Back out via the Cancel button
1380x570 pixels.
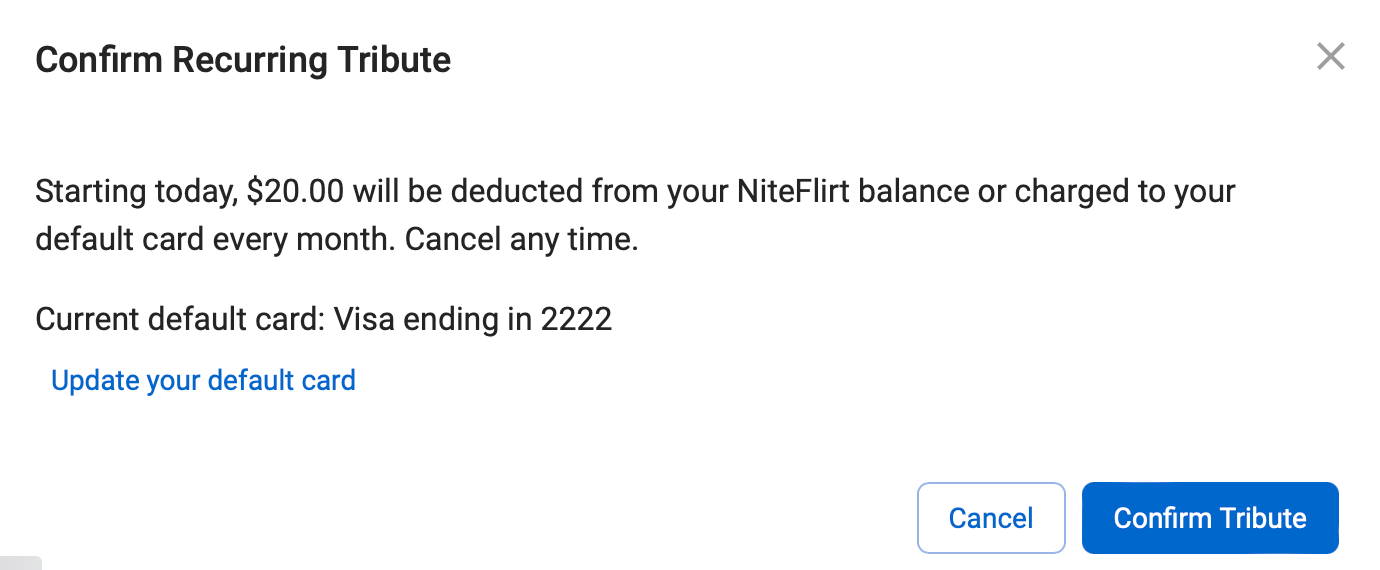coord(991,518)
